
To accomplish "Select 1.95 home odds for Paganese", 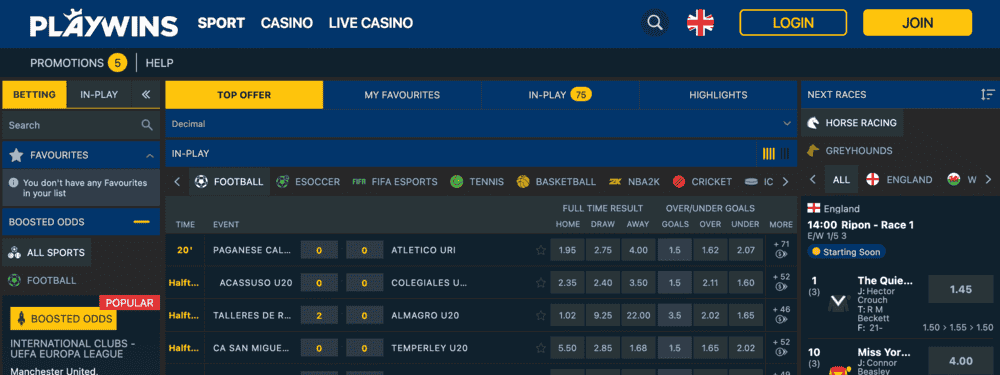I will coord(568,250).
